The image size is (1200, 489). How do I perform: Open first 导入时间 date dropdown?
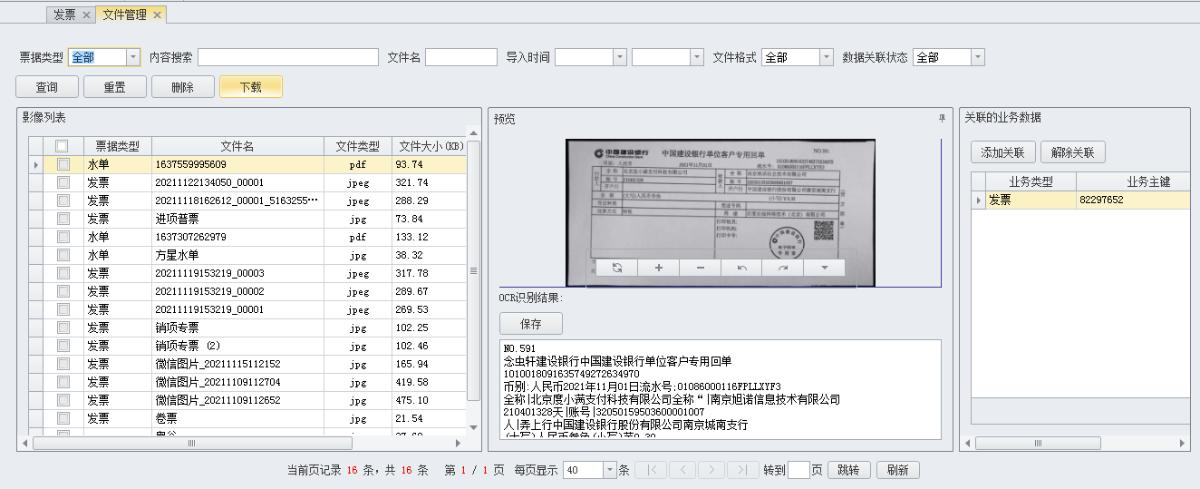[x=619, y=58]
